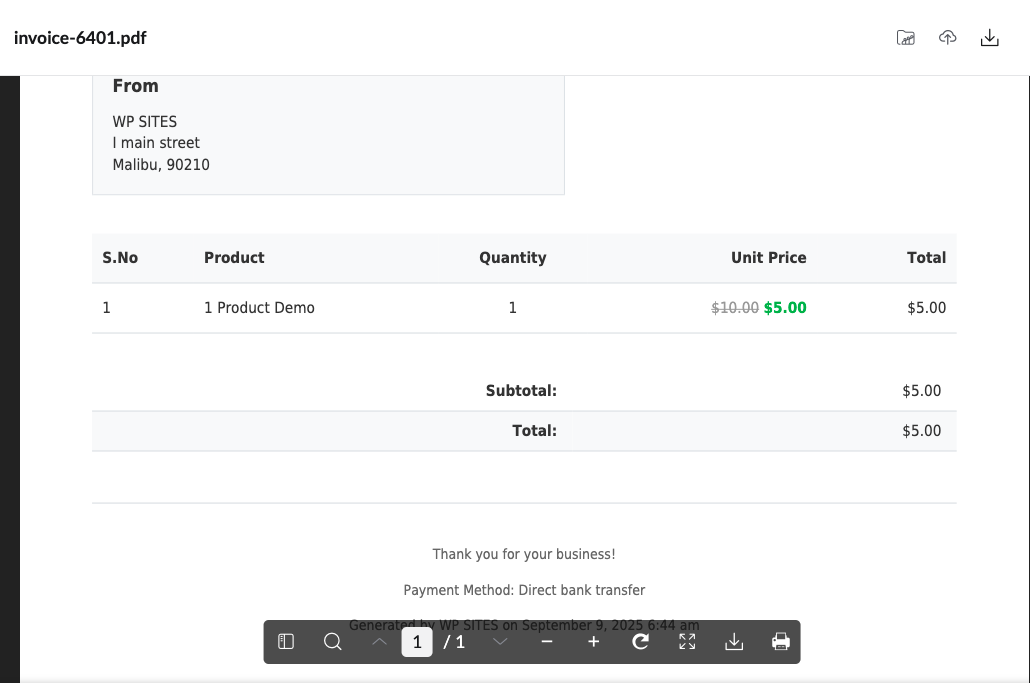This screenshot has height=683, width=1030.
Task: Click the invoice-6401.pdf file title
Action: coord(80,38)
